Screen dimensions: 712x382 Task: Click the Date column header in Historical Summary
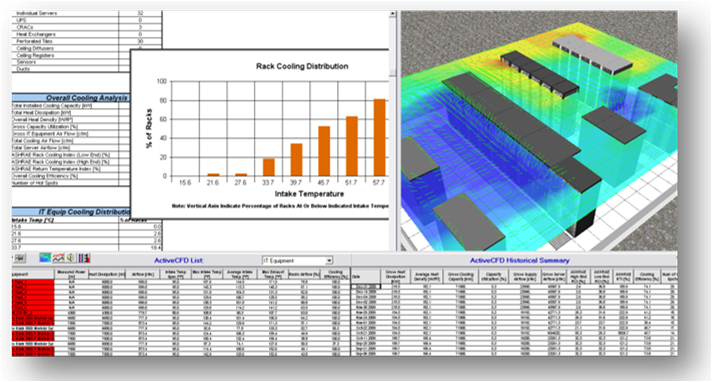(x=366, y=276)
